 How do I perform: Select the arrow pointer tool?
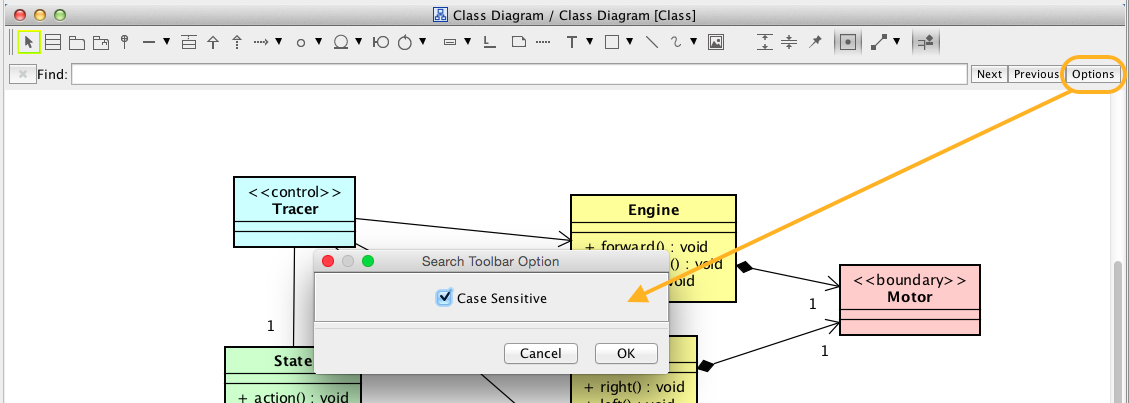pyautogui.click(x=29, y=42)
